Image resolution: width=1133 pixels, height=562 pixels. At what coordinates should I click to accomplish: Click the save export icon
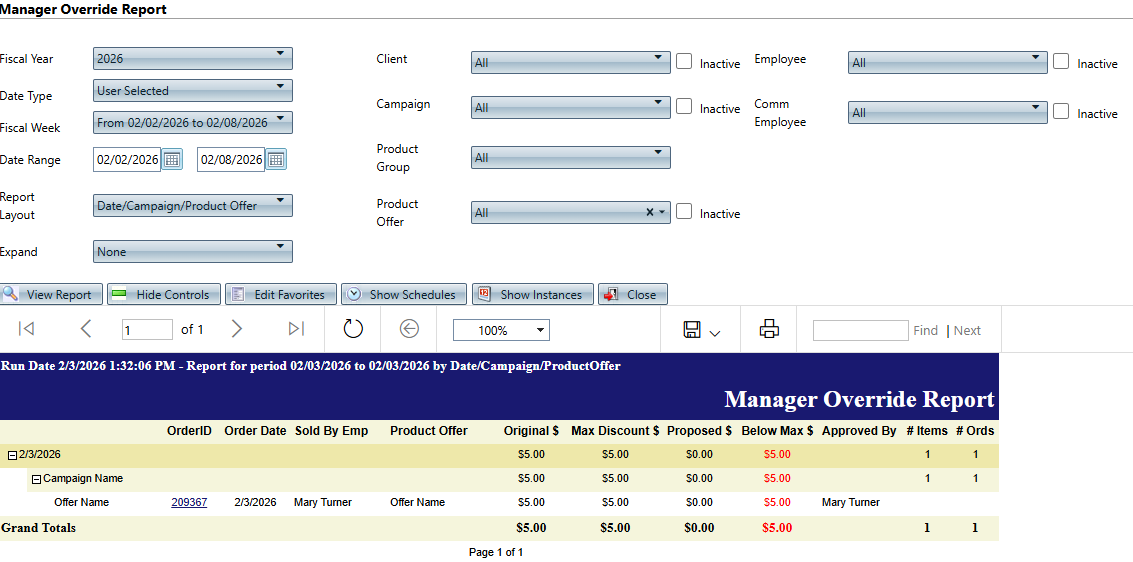click(692, 329)
